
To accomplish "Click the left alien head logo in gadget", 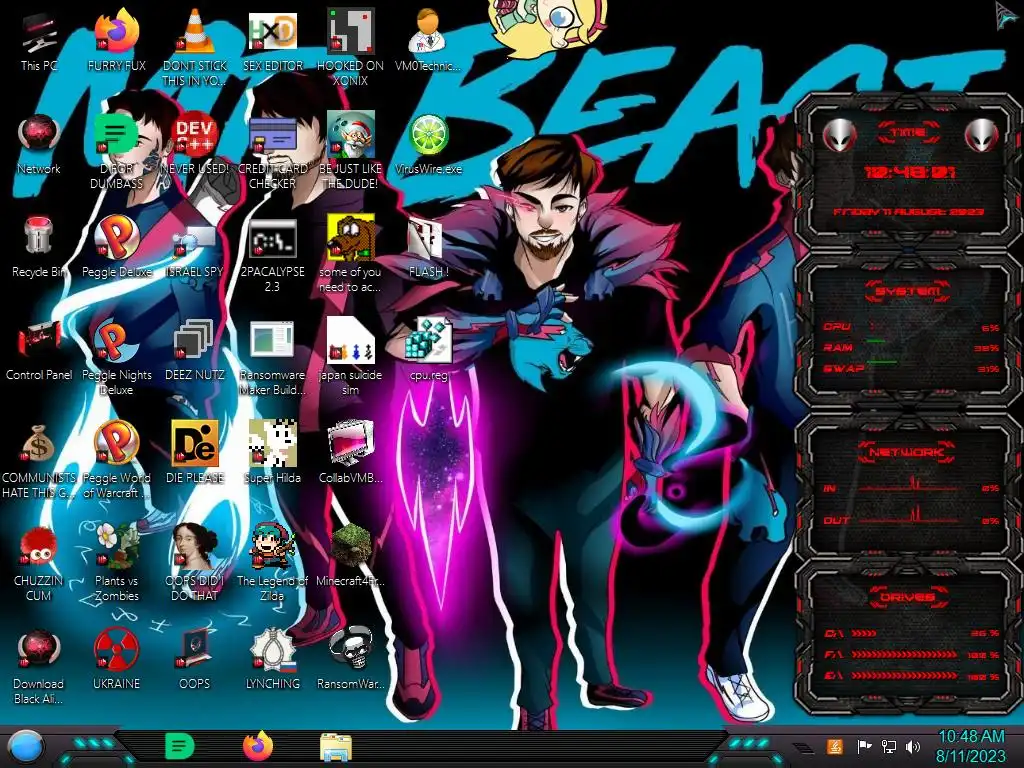I will [840, 135].
